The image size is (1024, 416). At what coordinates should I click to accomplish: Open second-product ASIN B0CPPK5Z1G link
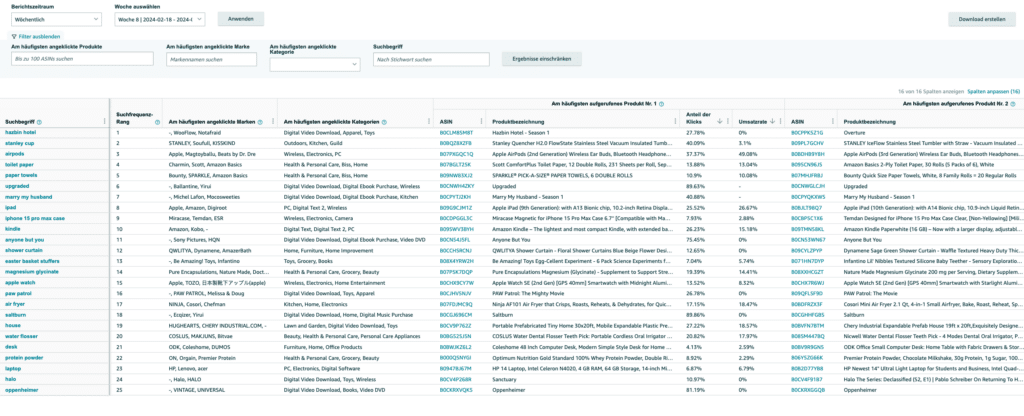coord(807,133)
